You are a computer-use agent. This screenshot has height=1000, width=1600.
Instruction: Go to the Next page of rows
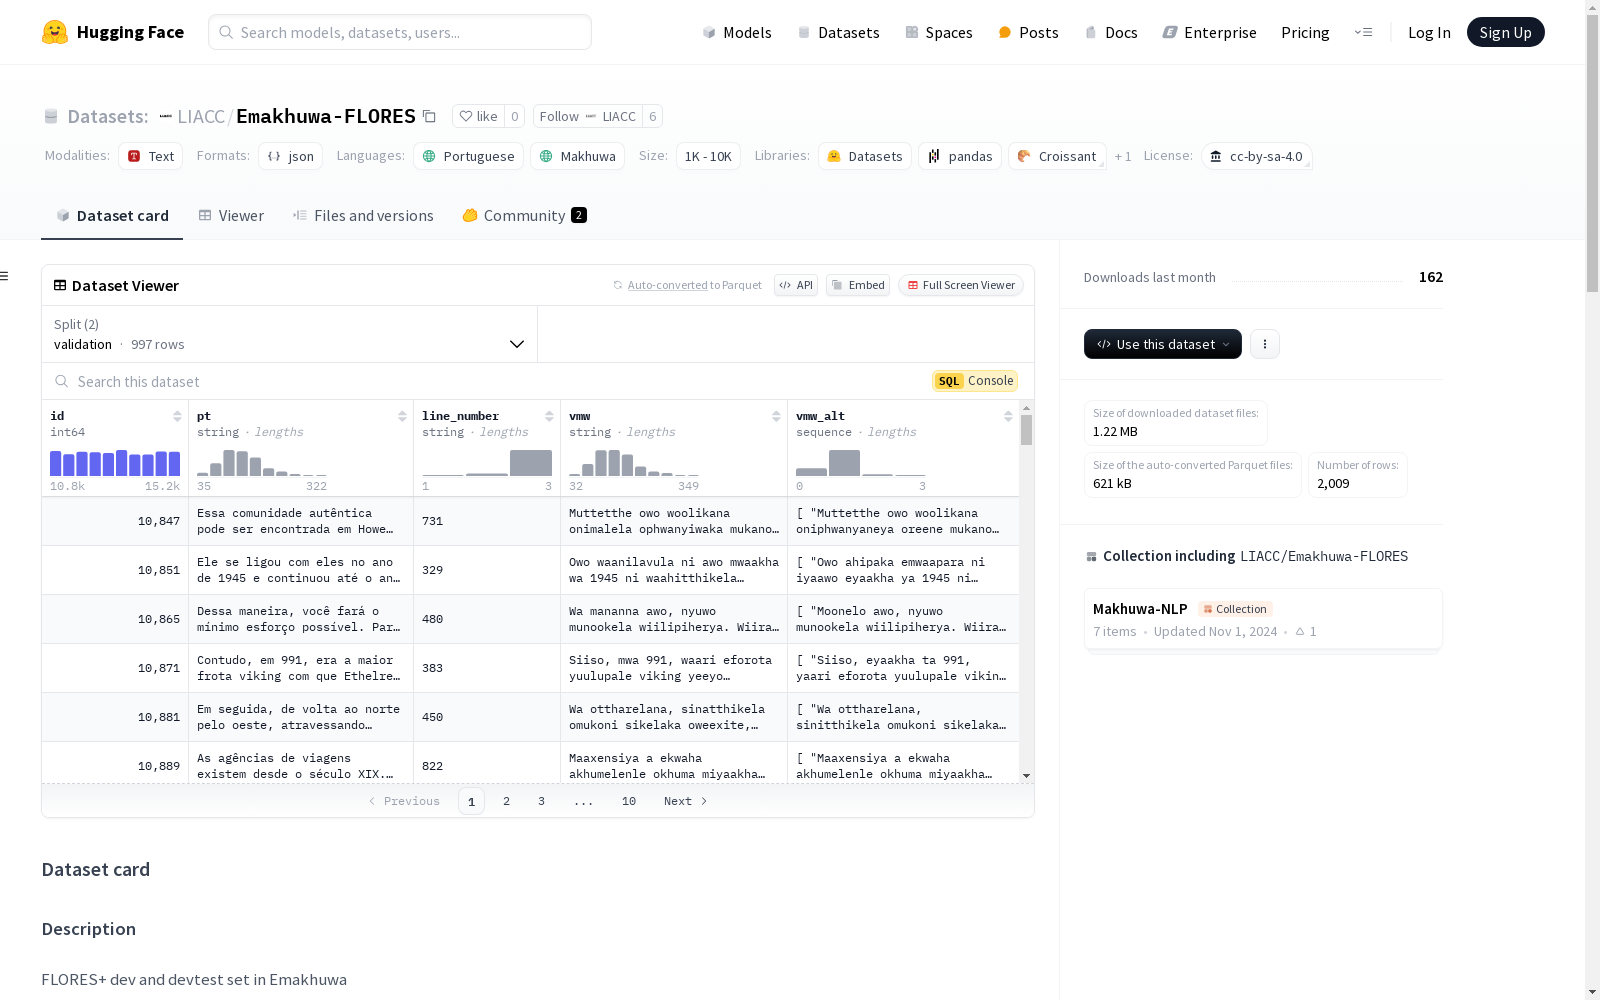[x=686, y=801]
